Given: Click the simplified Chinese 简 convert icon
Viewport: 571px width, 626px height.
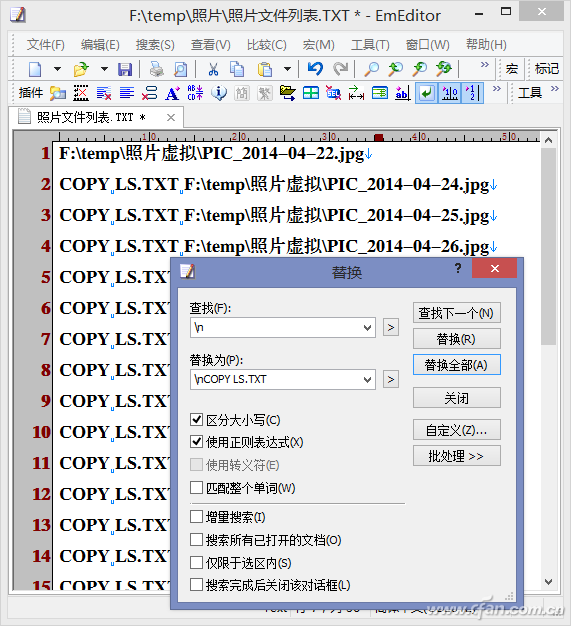Looking at the screenshot, I should (x=242, y=93).
